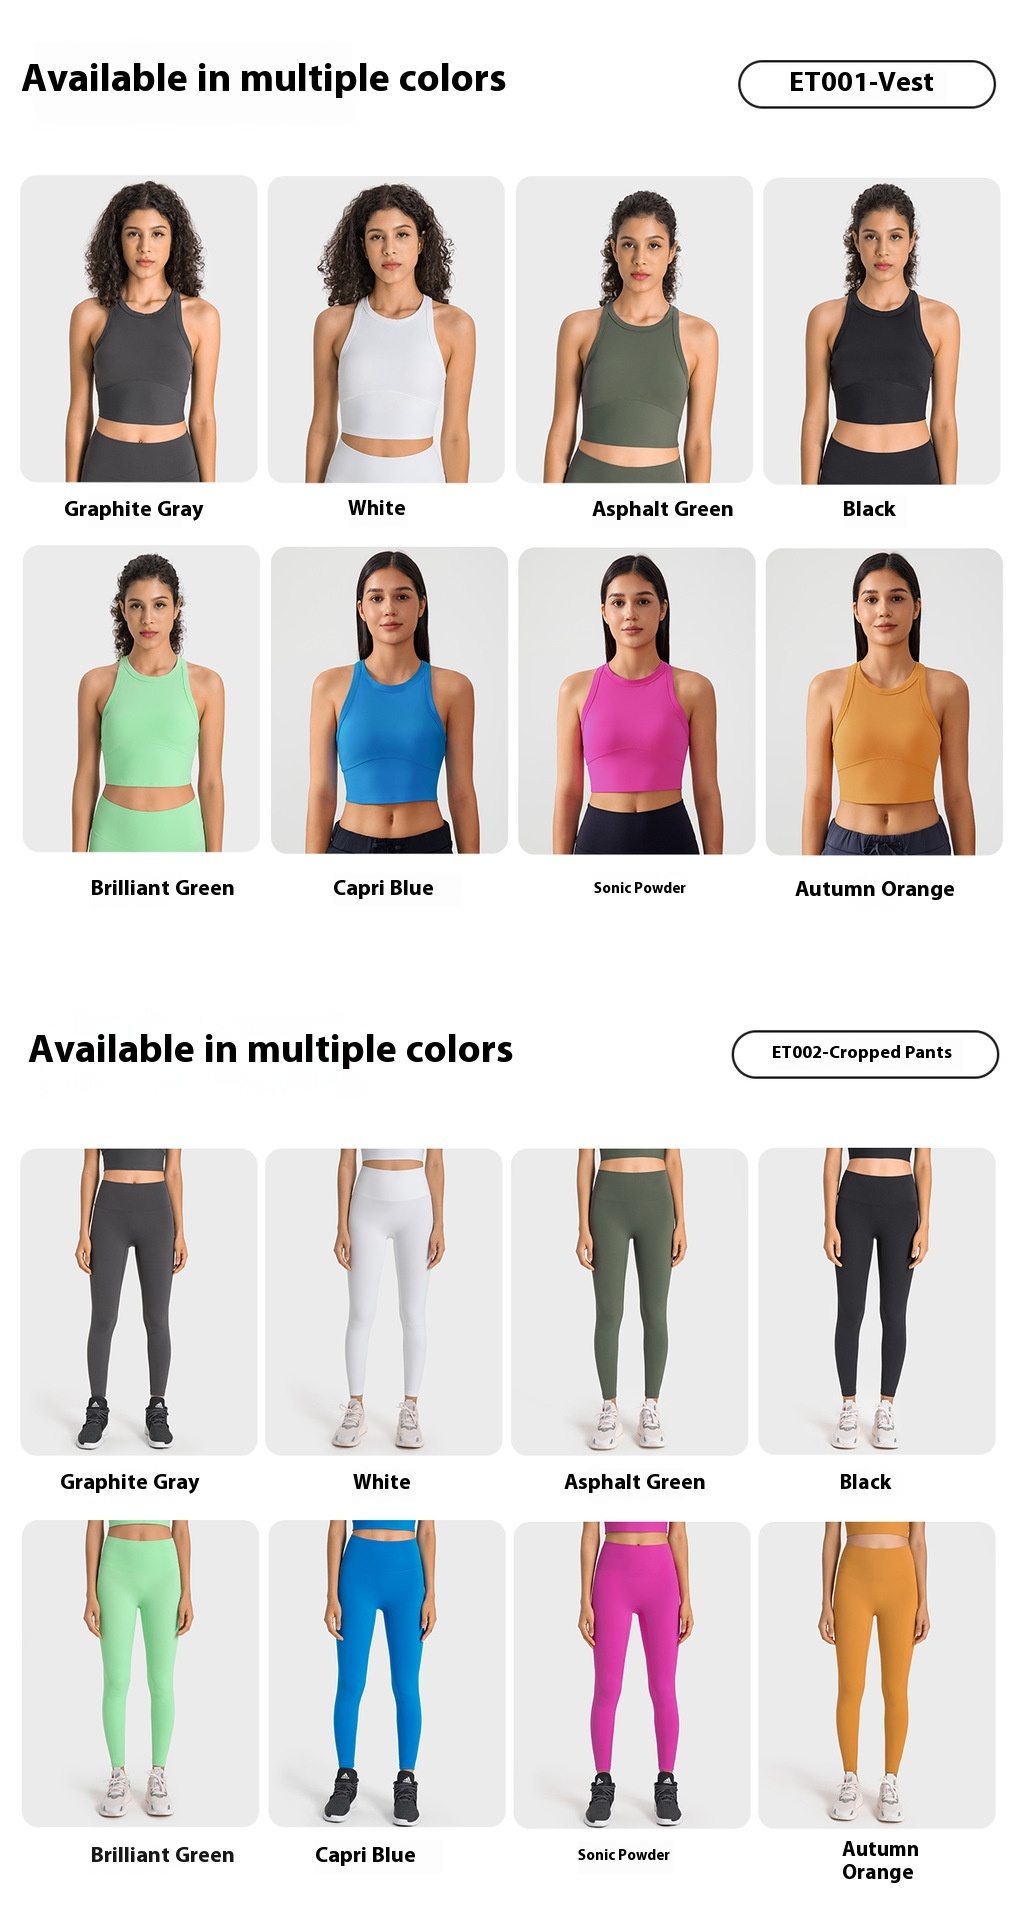The height and width of the screenshot is (1920, 1022).
Task: Click the Capri Blue text below the vest
Action: 383,888
